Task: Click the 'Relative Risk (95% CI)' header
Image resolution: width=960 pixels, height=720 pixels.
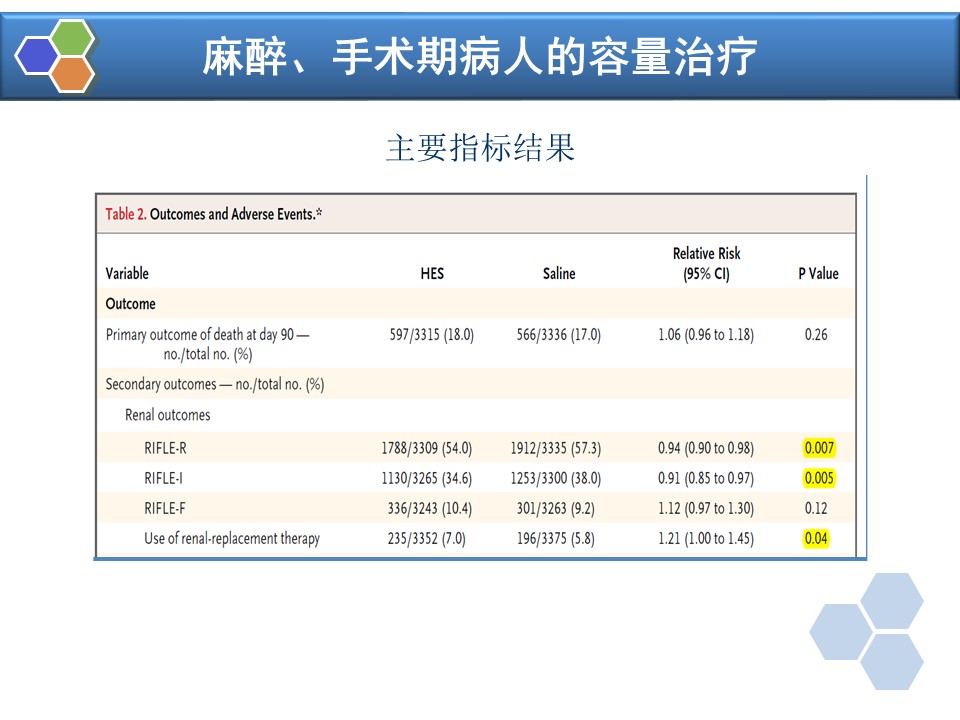Action: (x=707, y=263)
